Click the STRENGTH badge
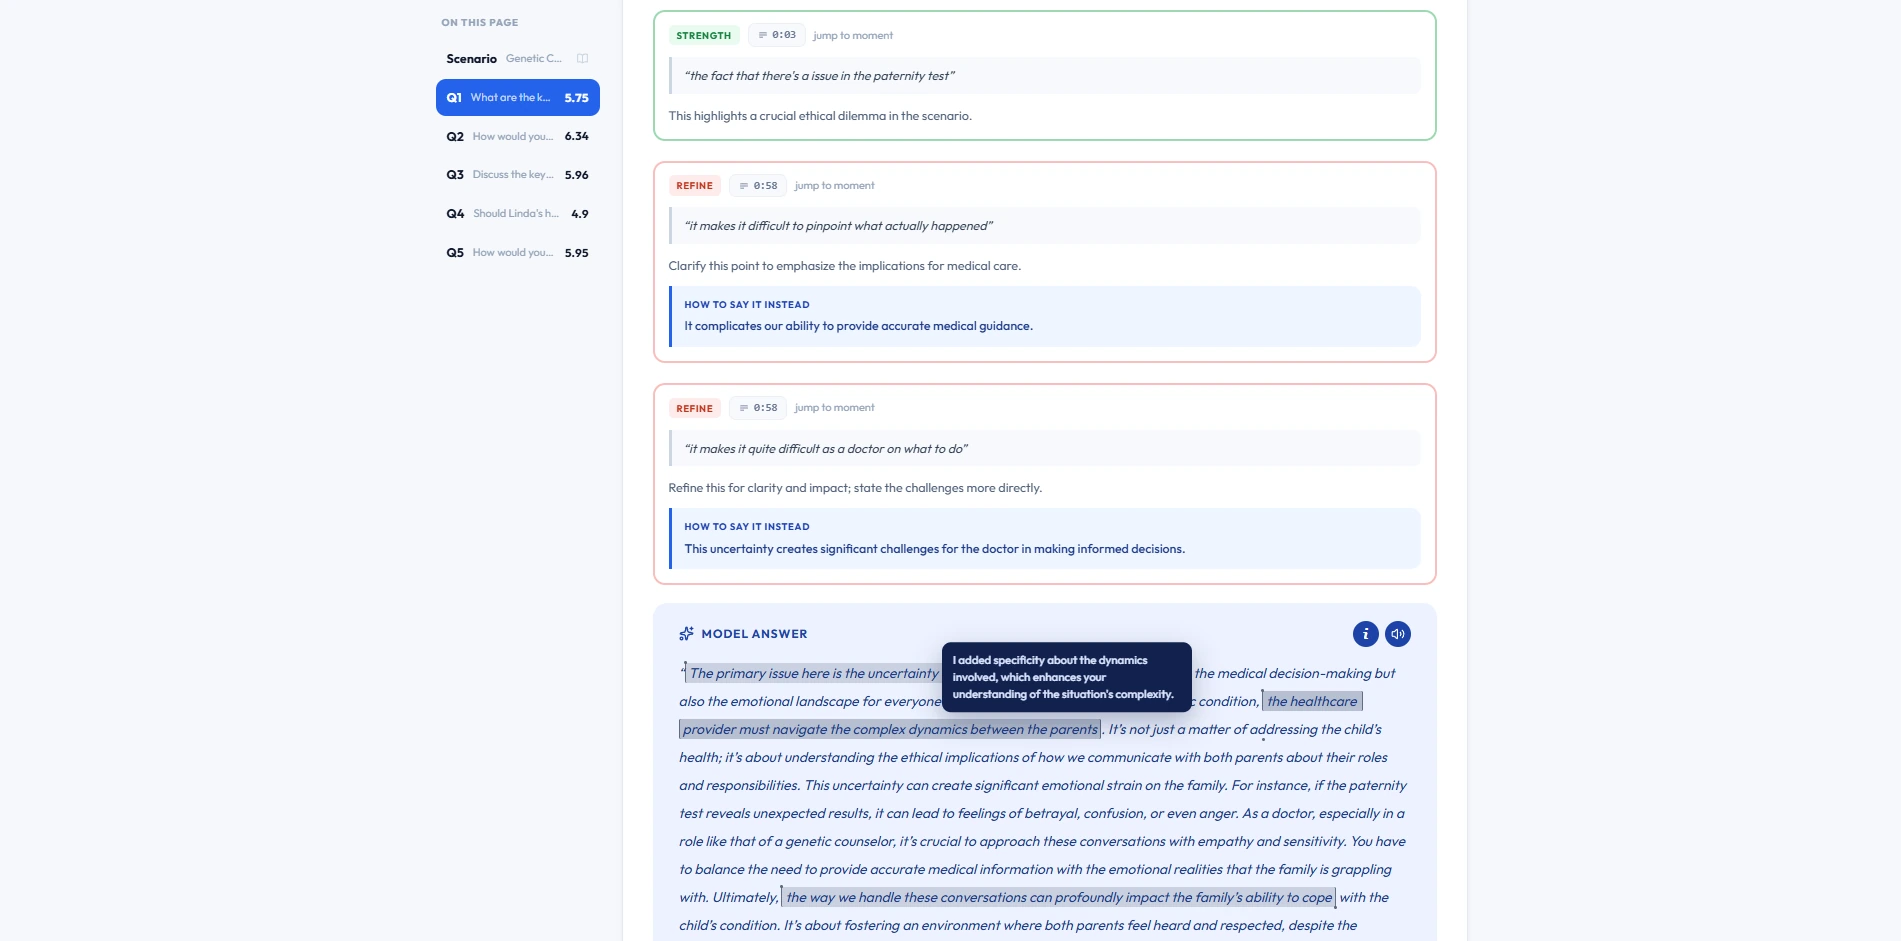The image size is (1901, 941). 704,35
